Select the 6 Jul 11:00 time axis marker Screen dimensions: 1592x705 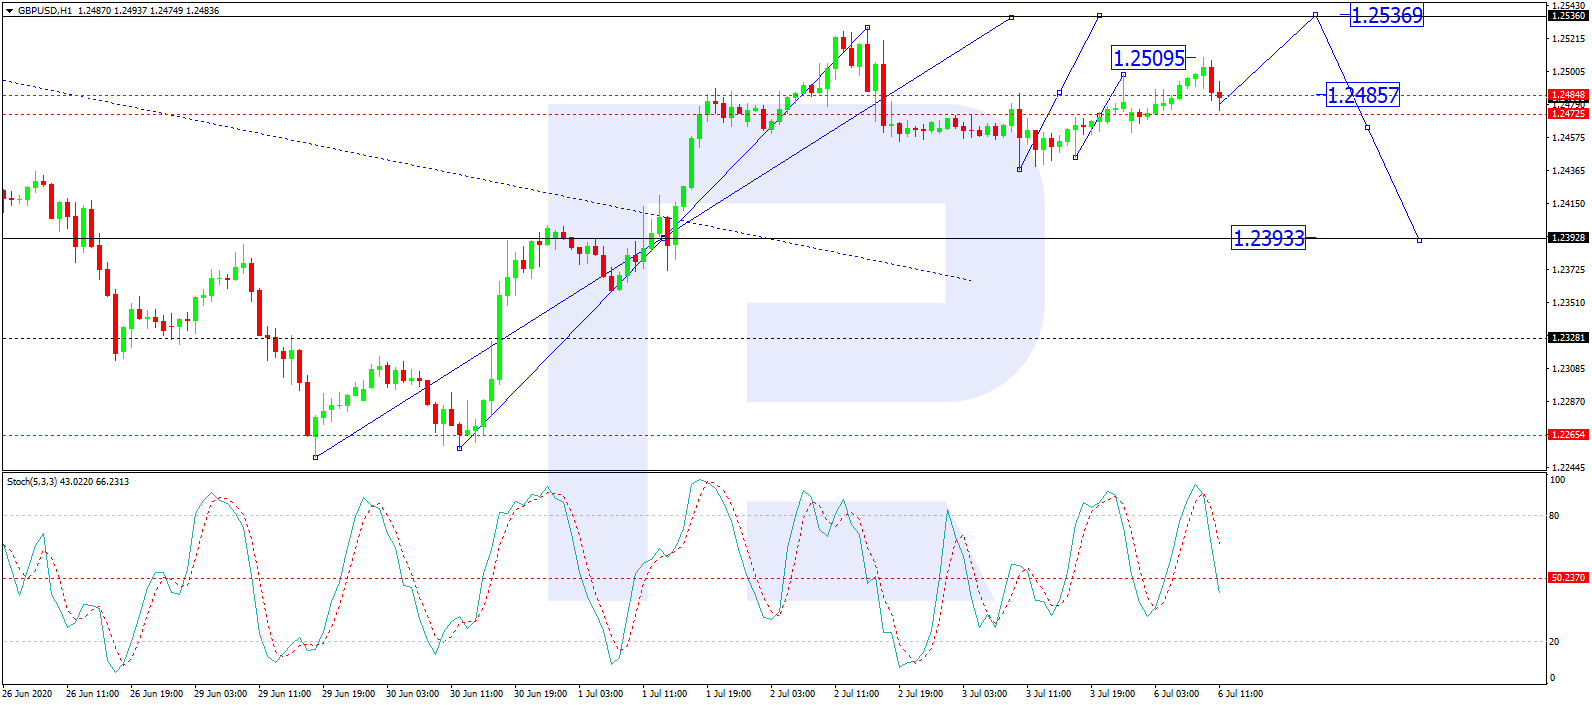tap(1240, 694)
